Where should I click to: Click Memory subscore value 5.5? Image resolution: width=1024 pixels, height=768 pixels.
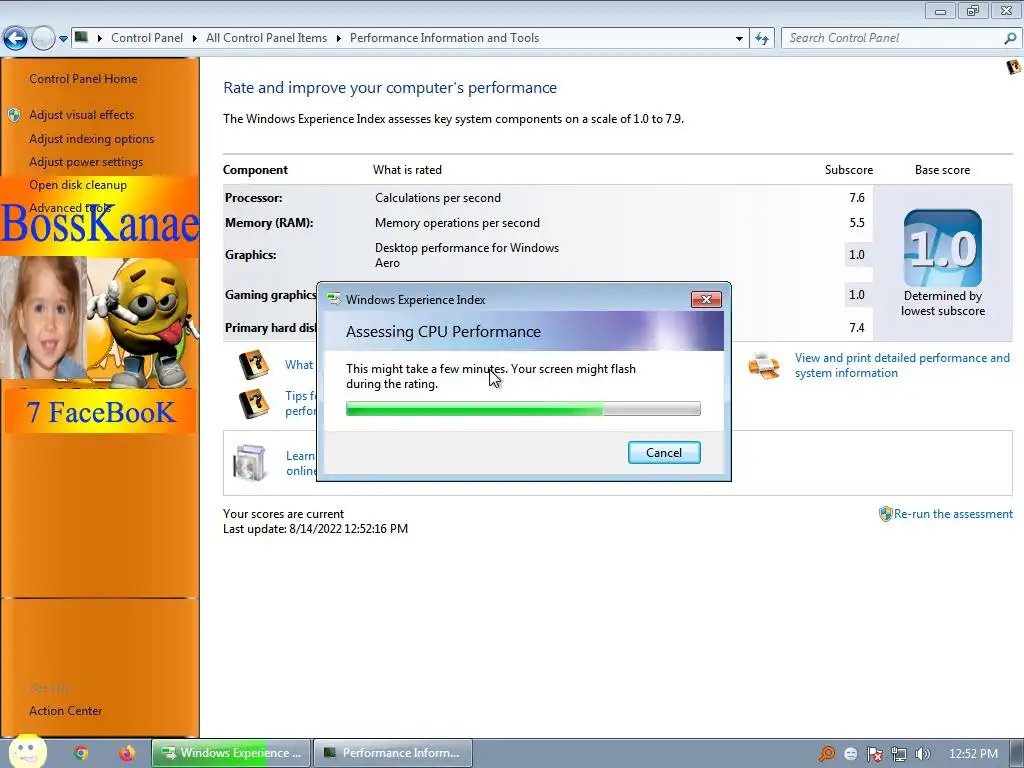click(x=857, y=223)
